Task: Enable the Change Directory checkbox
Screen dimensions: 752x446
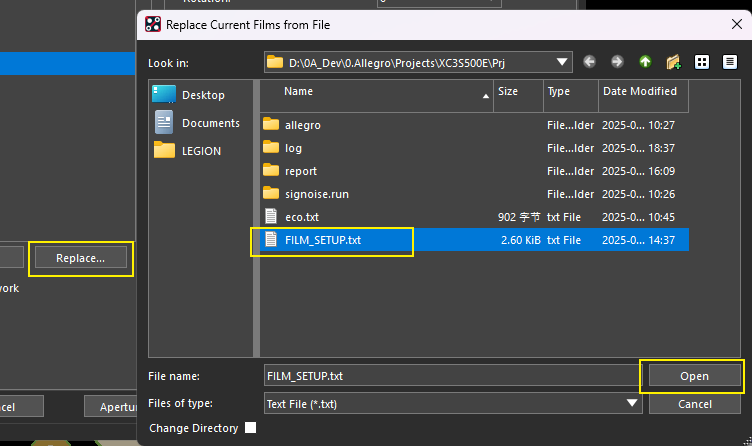Action: click(251, 428)
